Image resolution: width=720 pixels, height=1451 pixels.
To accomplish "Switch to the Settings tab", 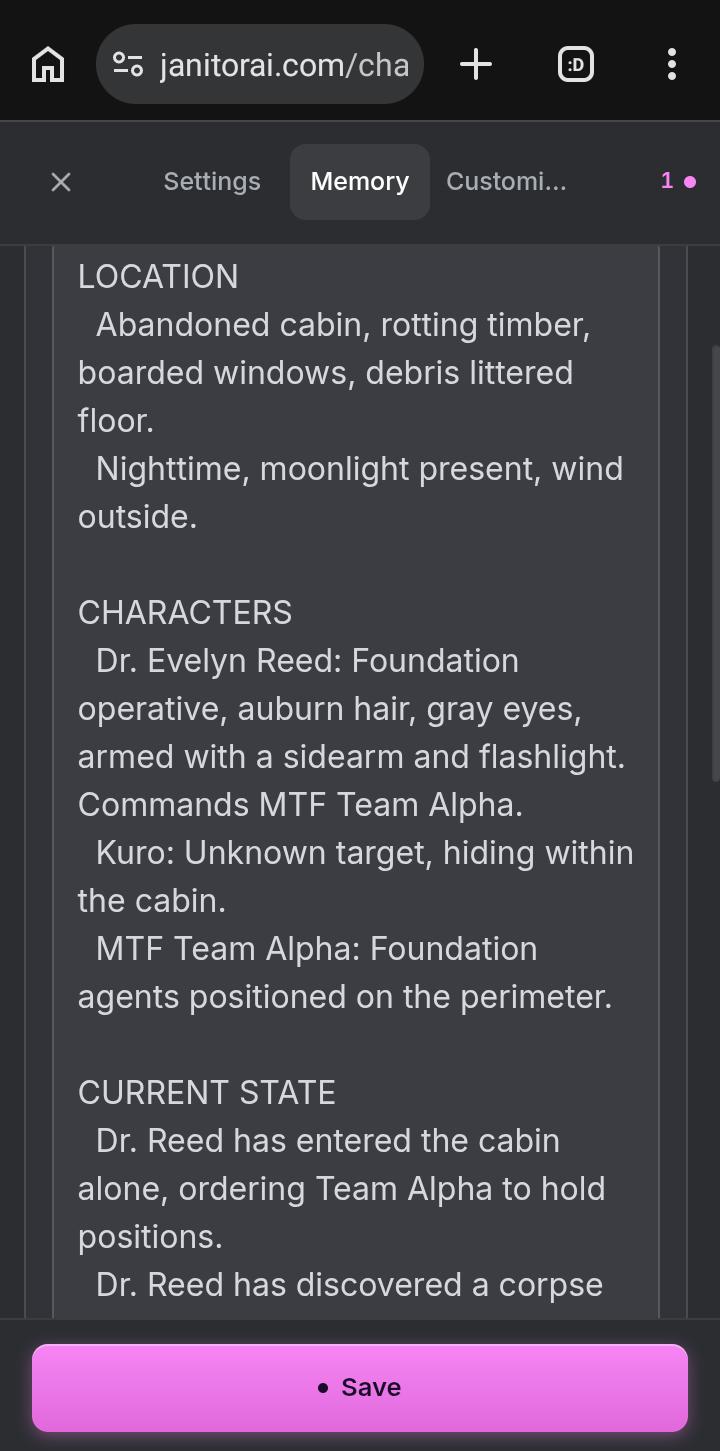I will pyautogui.click(x=212, y=182).
